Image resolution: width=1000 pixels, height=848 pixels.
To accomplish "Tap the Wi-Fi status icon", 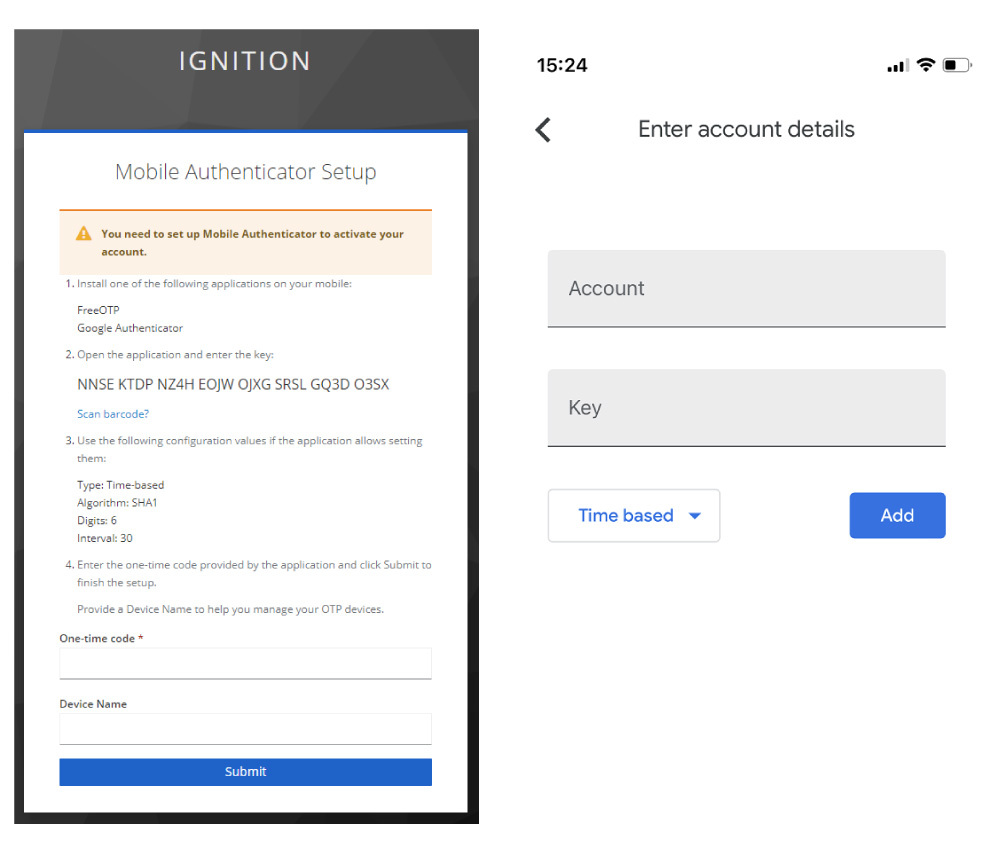I will (926, 65).
